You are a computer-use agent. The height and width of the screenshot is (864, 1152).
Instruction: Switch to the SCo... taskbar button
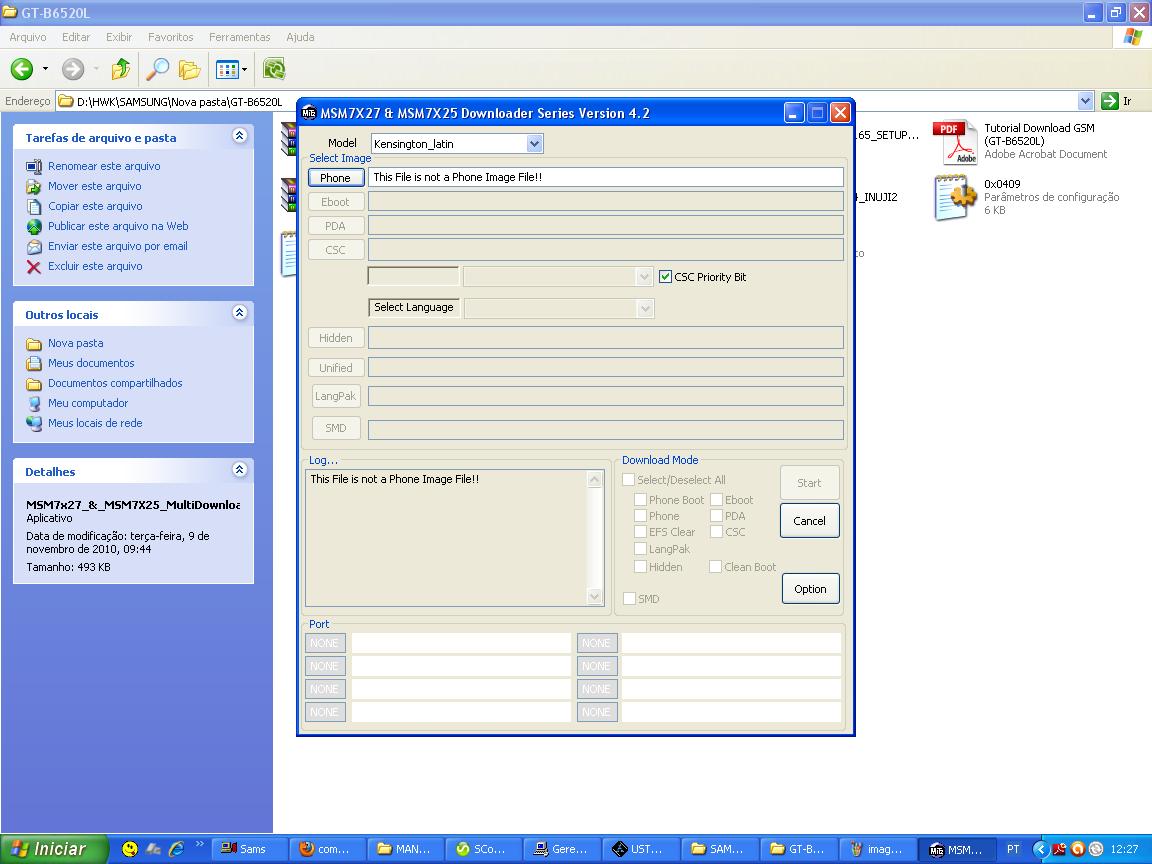[x=482, y=849]
